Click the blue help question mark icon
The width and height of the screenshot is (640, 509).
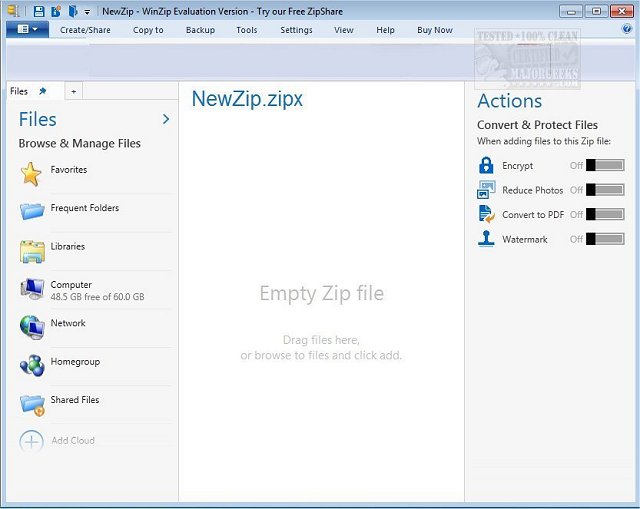click(x=627, y=29)
